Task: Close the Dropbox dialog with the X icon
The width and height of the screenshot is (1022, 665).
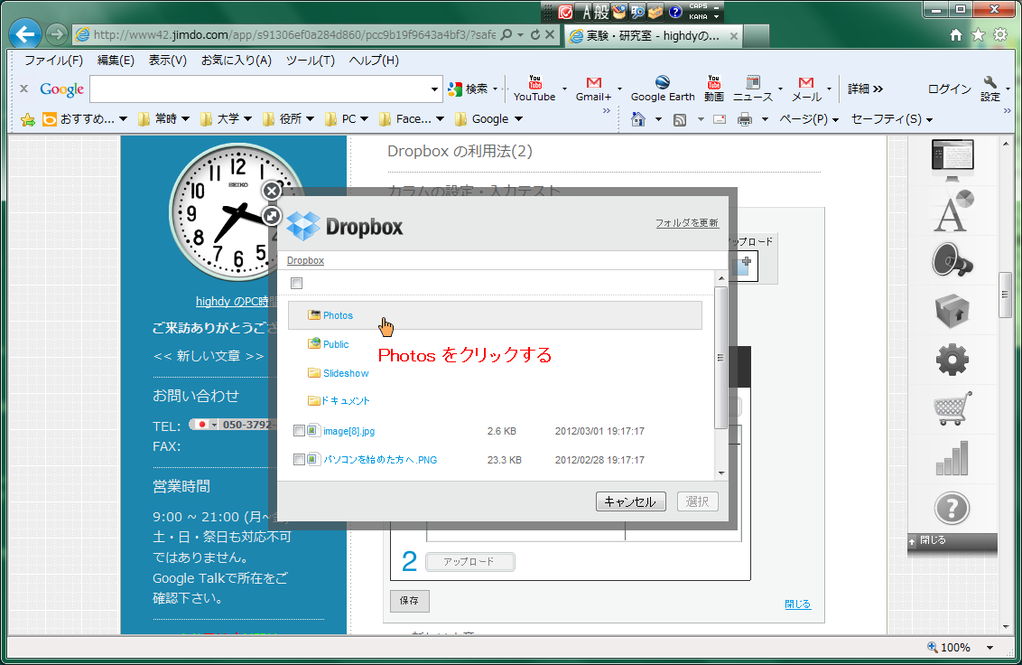Action: pyautogui.click(x=272, y=190)
